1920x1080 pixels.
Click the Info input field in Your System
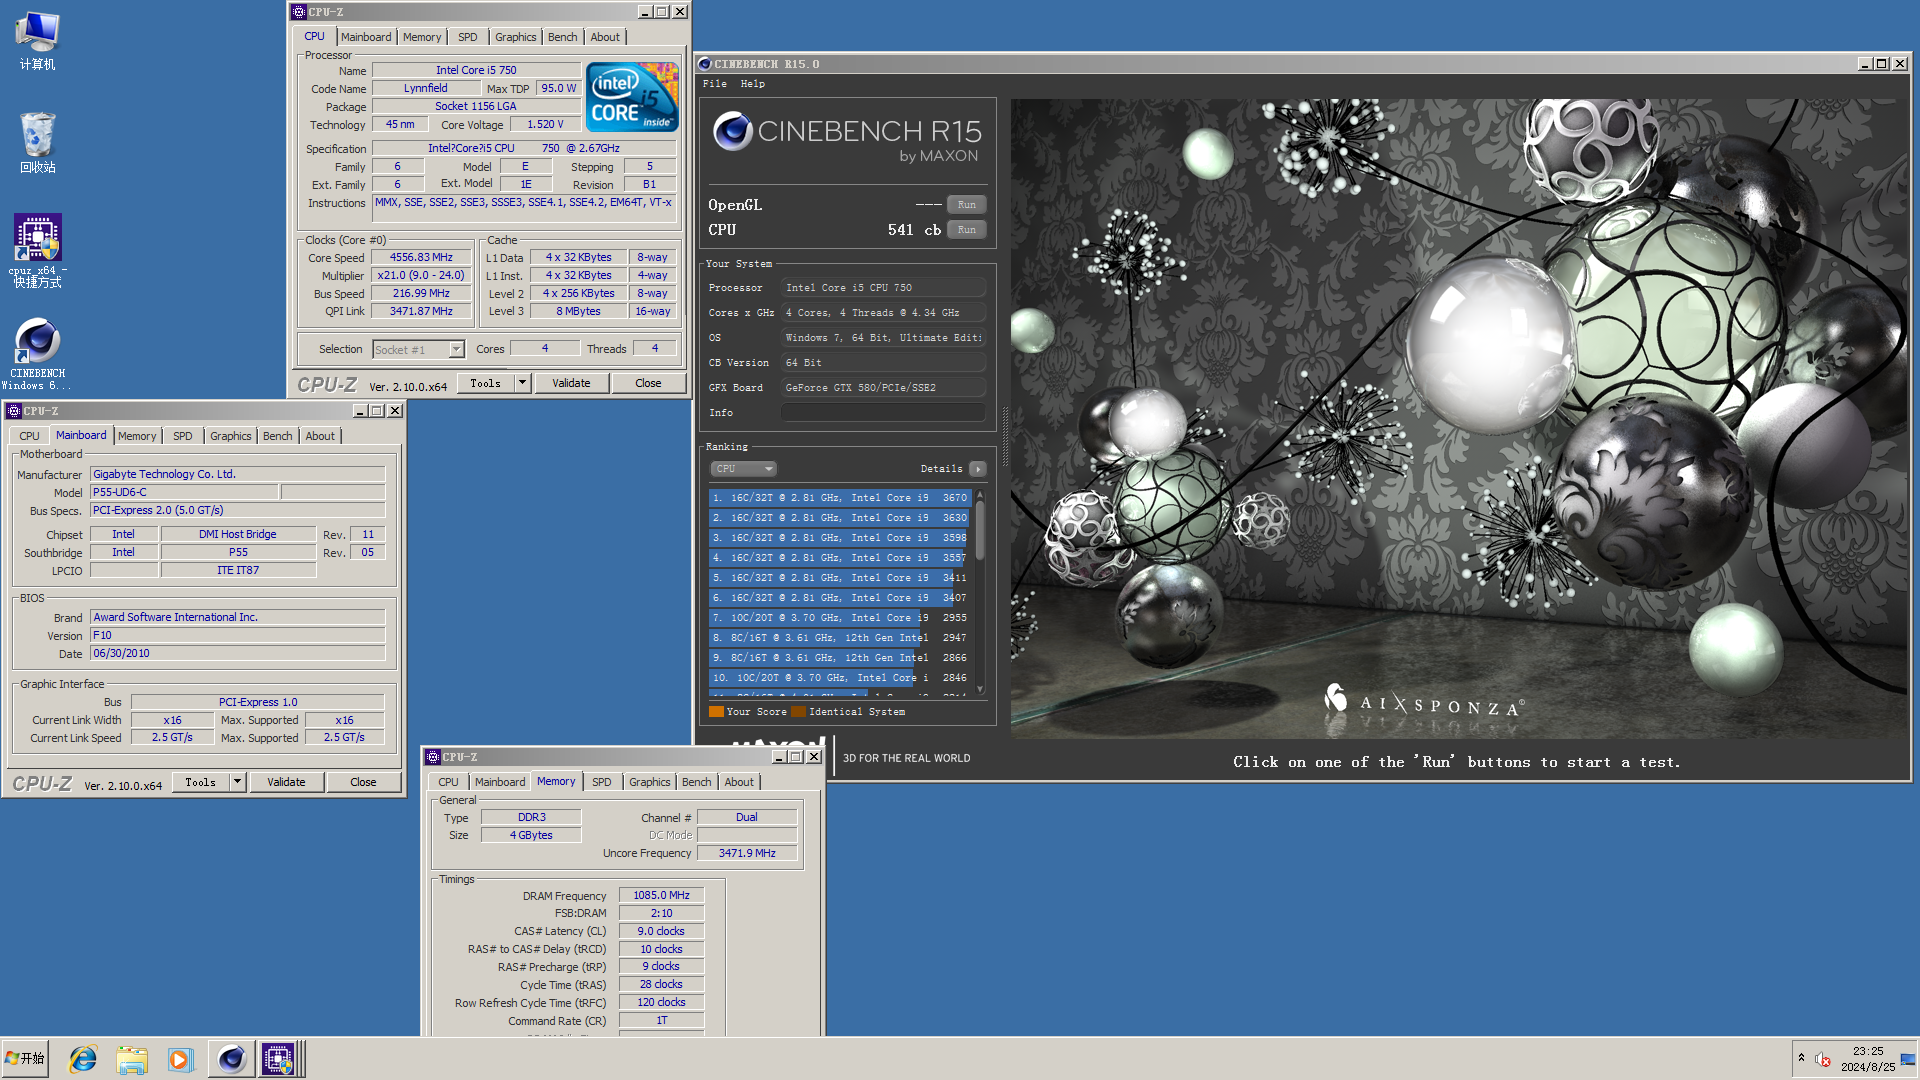[883, 413]
